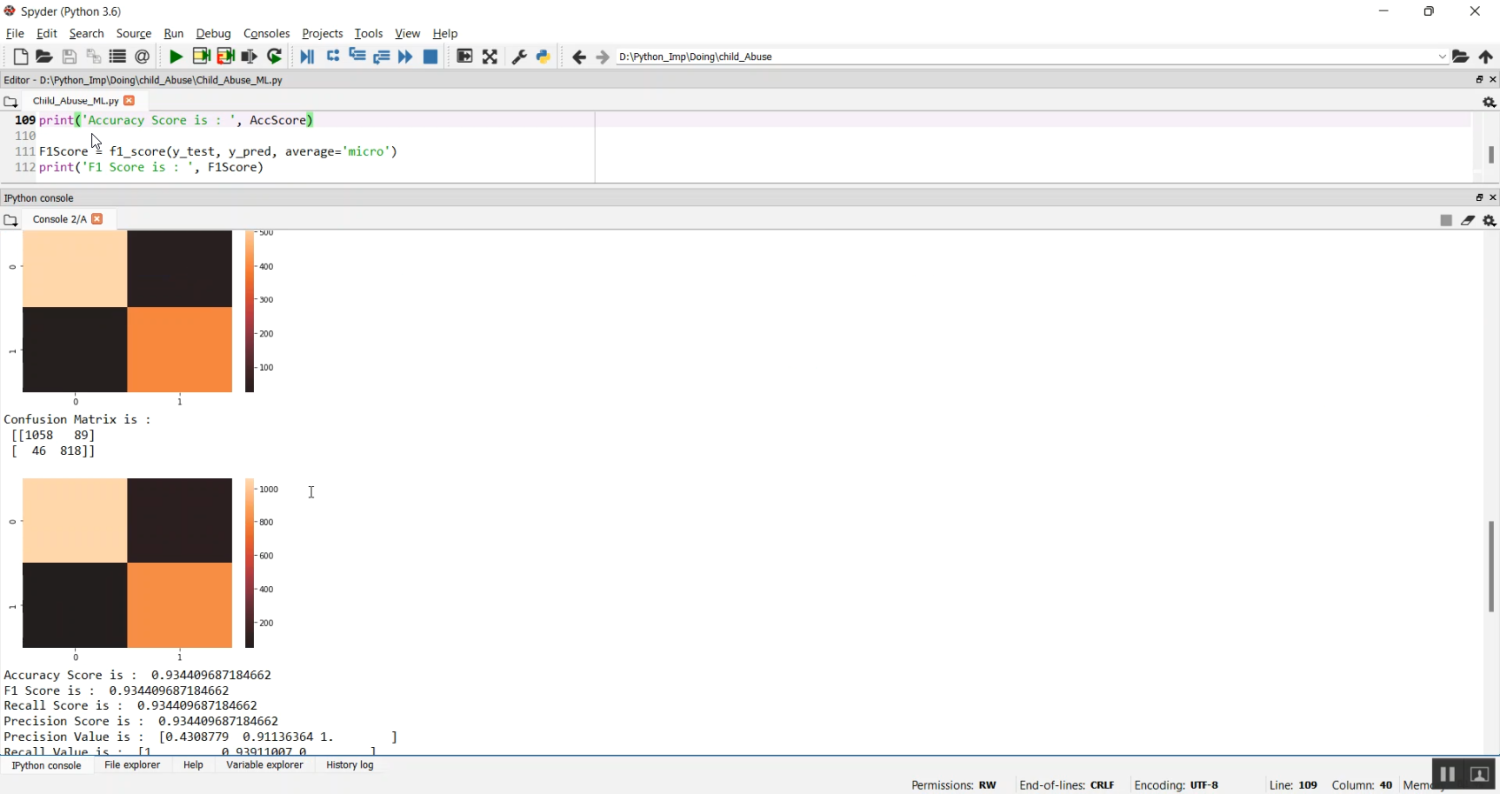Toggle fullscreen mode with the arrows icon
Viewport: 1500px width, 794px height.
[489, 57]
